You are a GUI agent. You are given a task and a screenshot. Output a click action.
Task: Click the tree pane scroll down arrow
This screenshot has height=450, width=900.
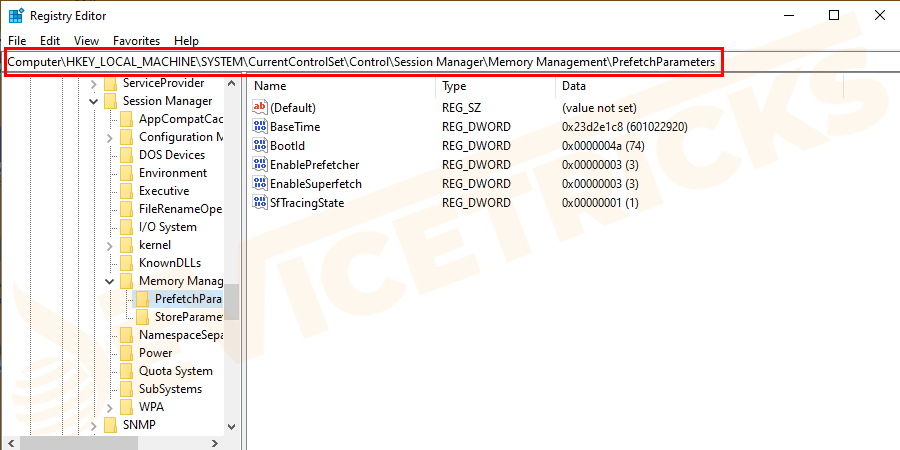(x=231, y=426)
